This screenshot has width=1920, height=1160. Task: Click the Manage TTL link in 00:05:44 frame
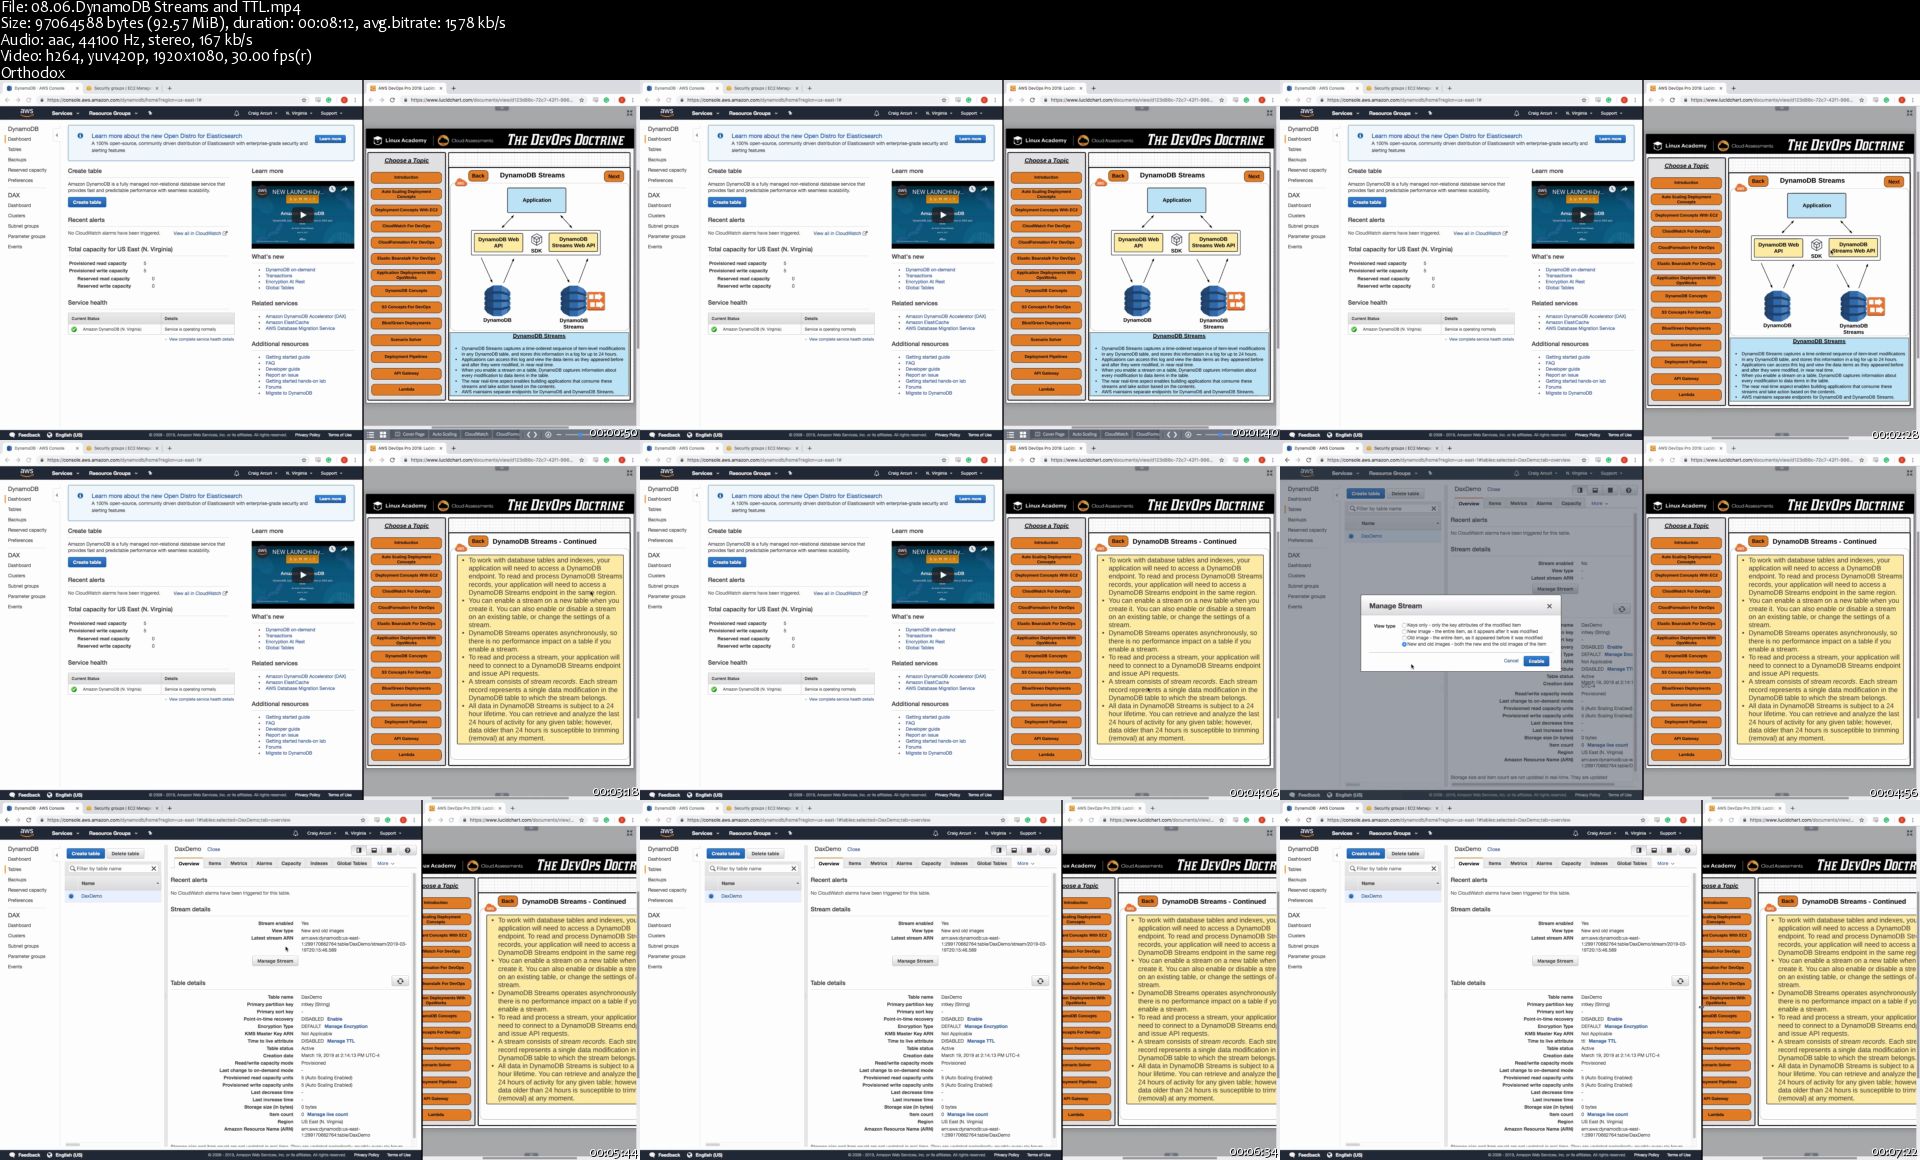click(341, 1041)
